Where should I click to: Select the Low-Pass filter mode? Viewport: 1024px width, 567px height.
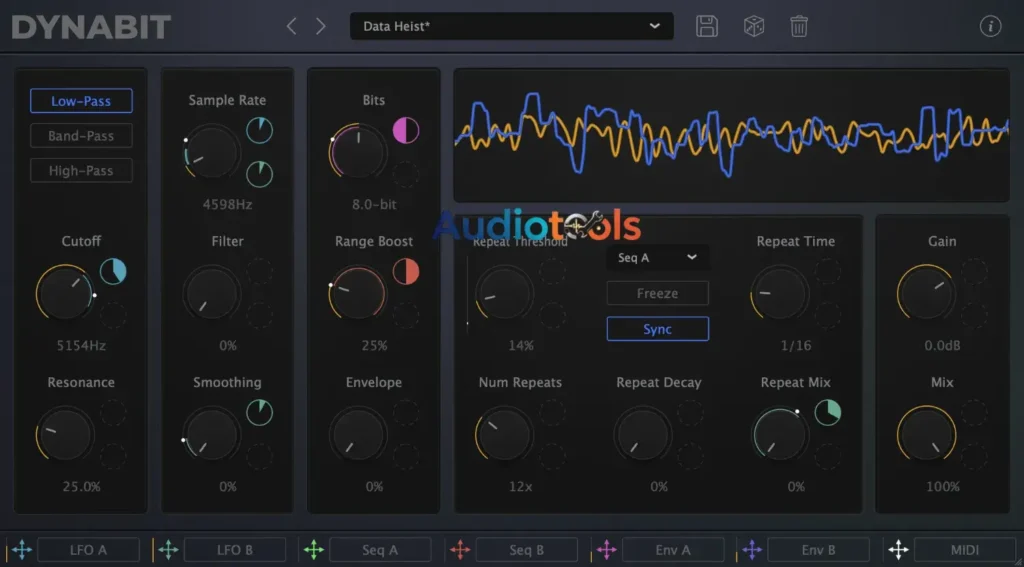pyautogui.click(x=81, y=101)
